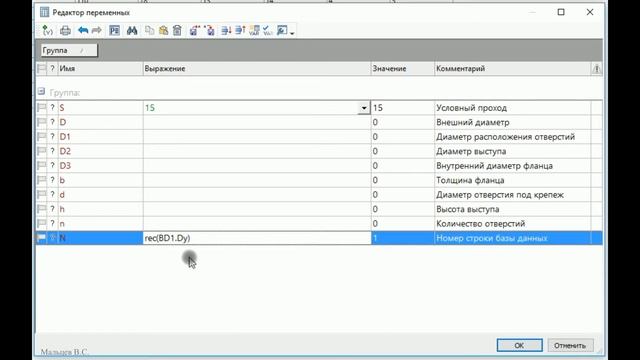Viewport: 640px width, 360px height.
Task: Select comment Условный проход
Action: point(471,108)
